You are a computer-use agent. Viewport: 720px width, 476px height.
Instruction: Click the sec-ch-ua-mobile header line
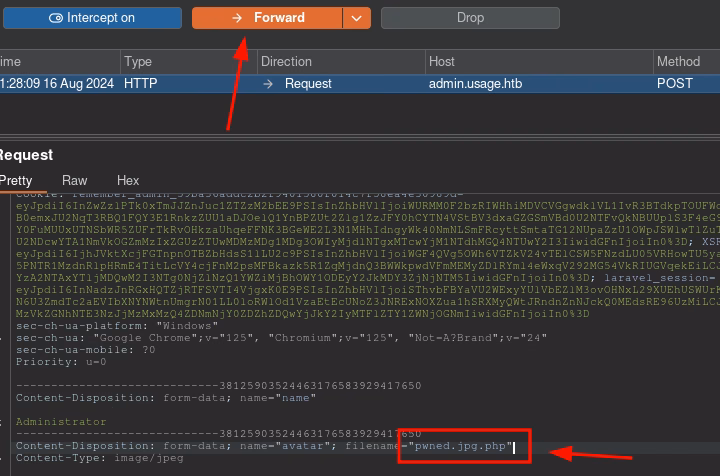pyautogui.click(x=86, y=350)
